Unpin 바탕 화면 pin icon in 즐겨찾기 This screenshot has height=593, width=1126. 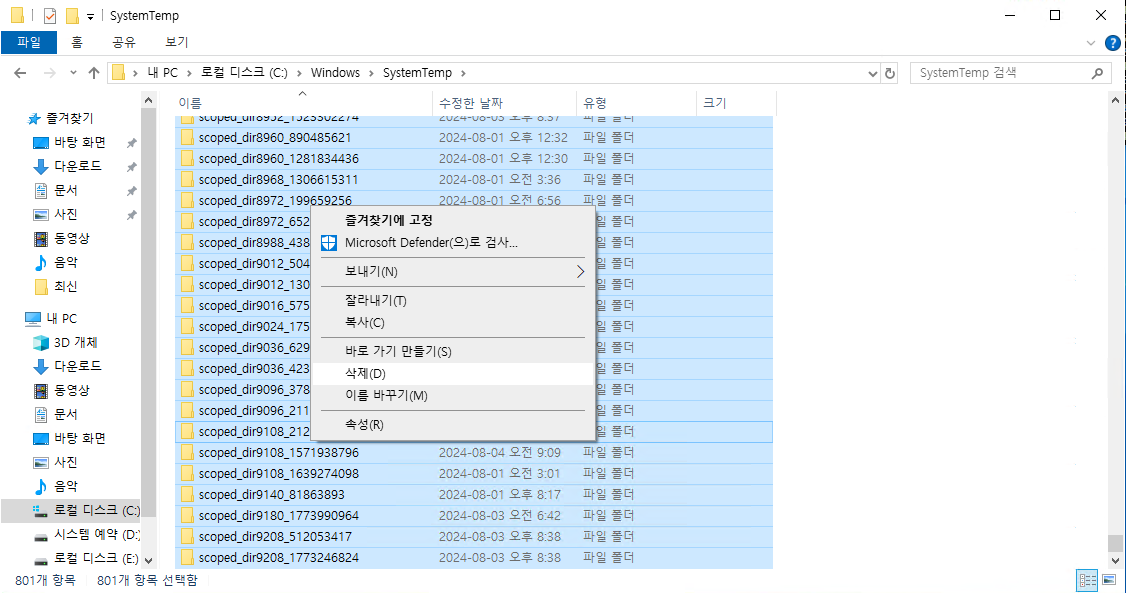tap(131, 142)
